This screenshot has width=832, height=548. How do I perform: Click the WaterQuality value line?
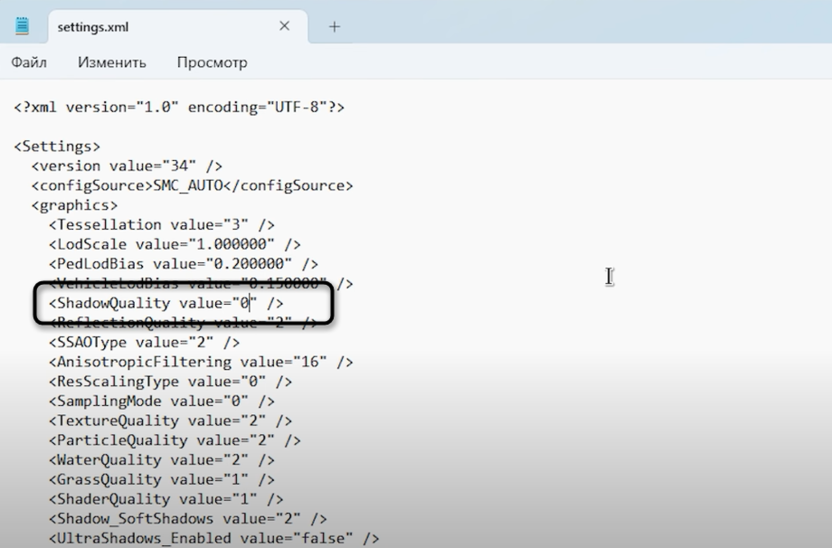click(162, 460)
